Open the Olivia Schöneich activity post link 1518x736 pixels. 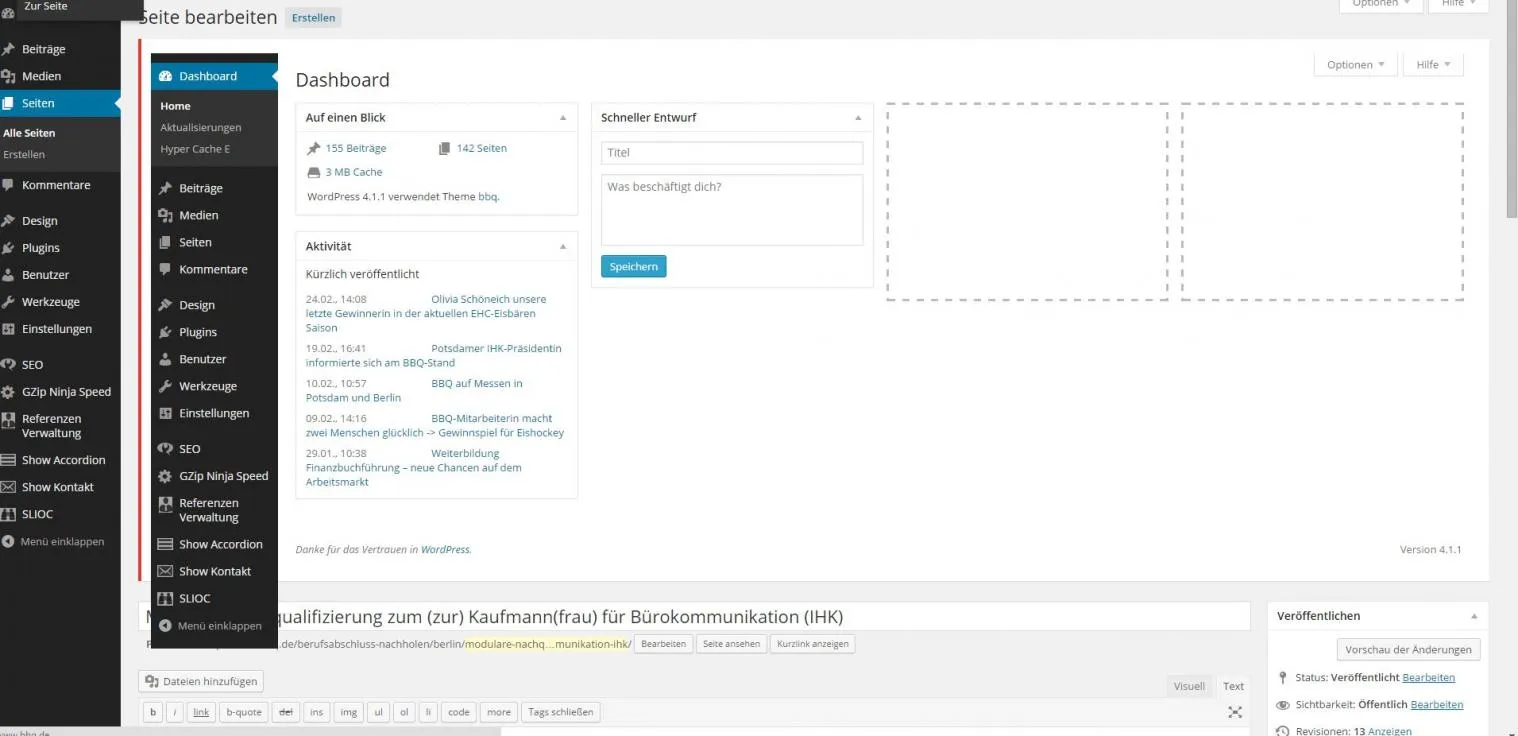(426, 313)
